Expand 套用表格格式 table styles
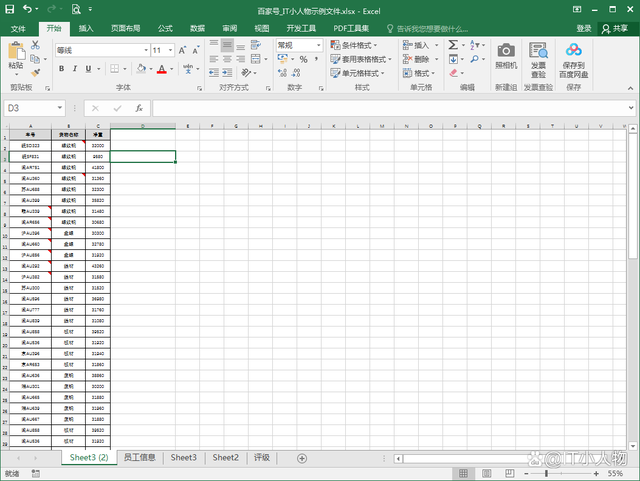Viewport: 640px width, 481px height. tap(361, 59)
